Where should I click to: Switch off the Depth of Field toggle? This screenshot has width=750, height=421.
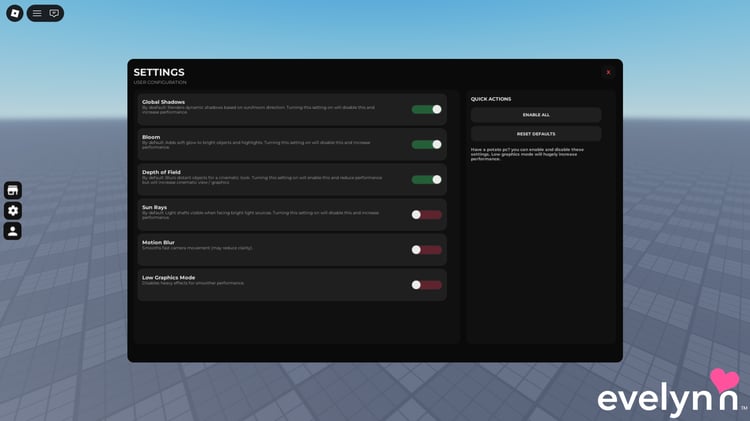[427, 179]
